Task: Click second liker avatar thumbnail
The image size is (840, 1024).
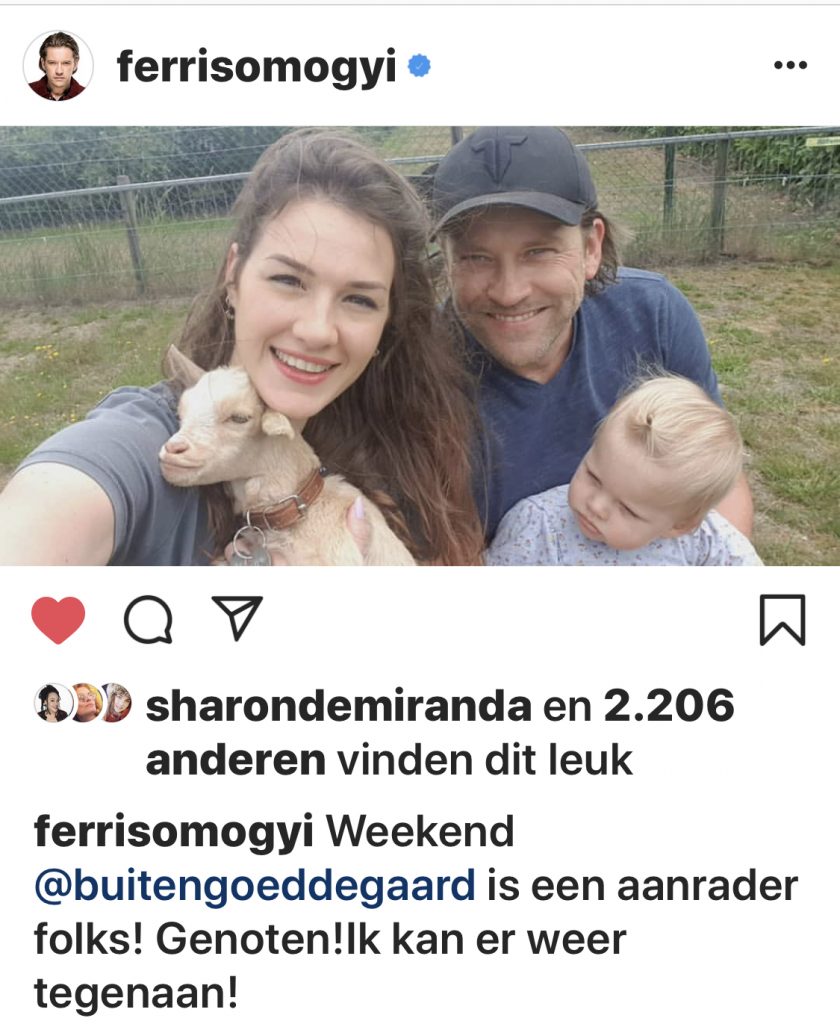Action: point(86,703)
